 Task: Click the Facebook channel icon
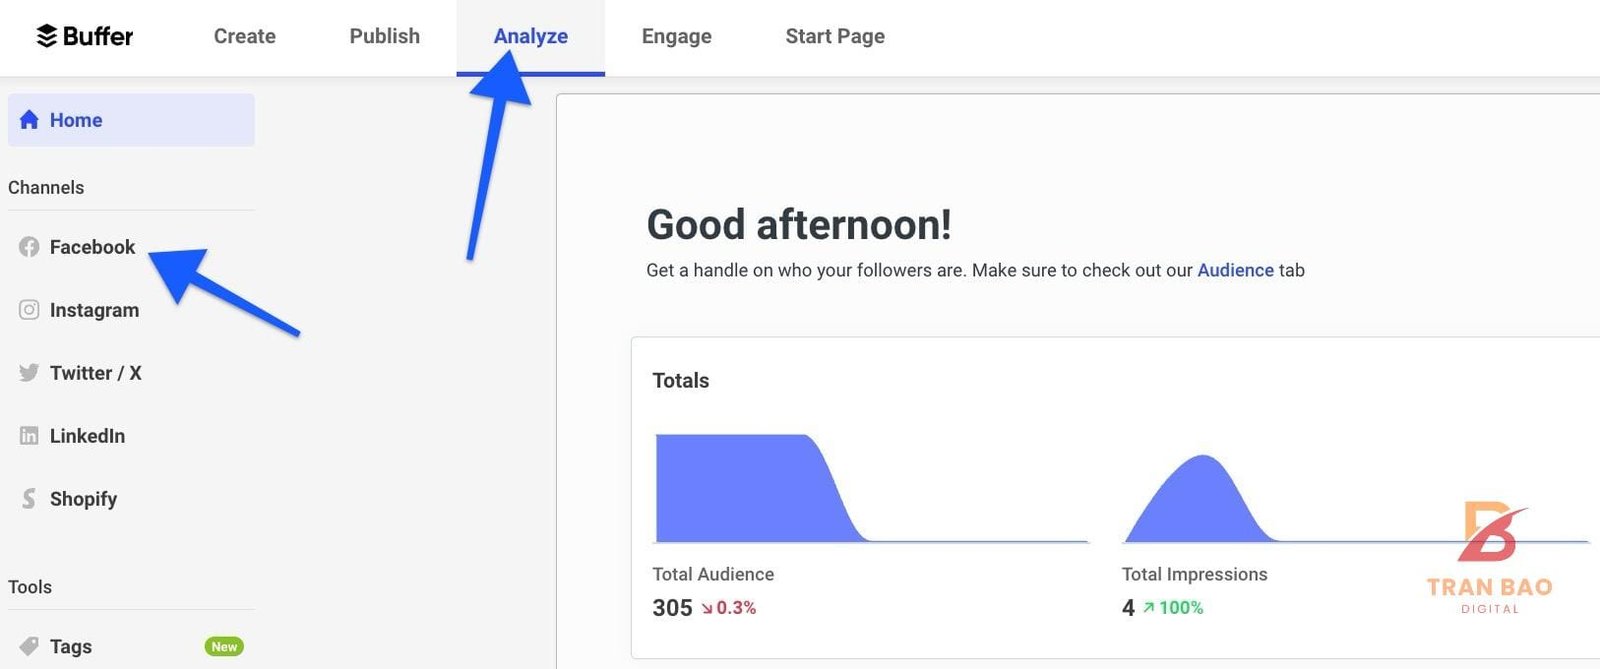tap(29, 247)
